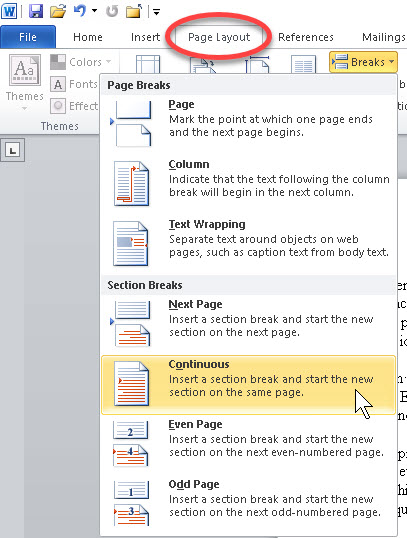Click the Word application icon
Image resolution: width=407 pixels, height=538 pixels.
pos(9,11)
